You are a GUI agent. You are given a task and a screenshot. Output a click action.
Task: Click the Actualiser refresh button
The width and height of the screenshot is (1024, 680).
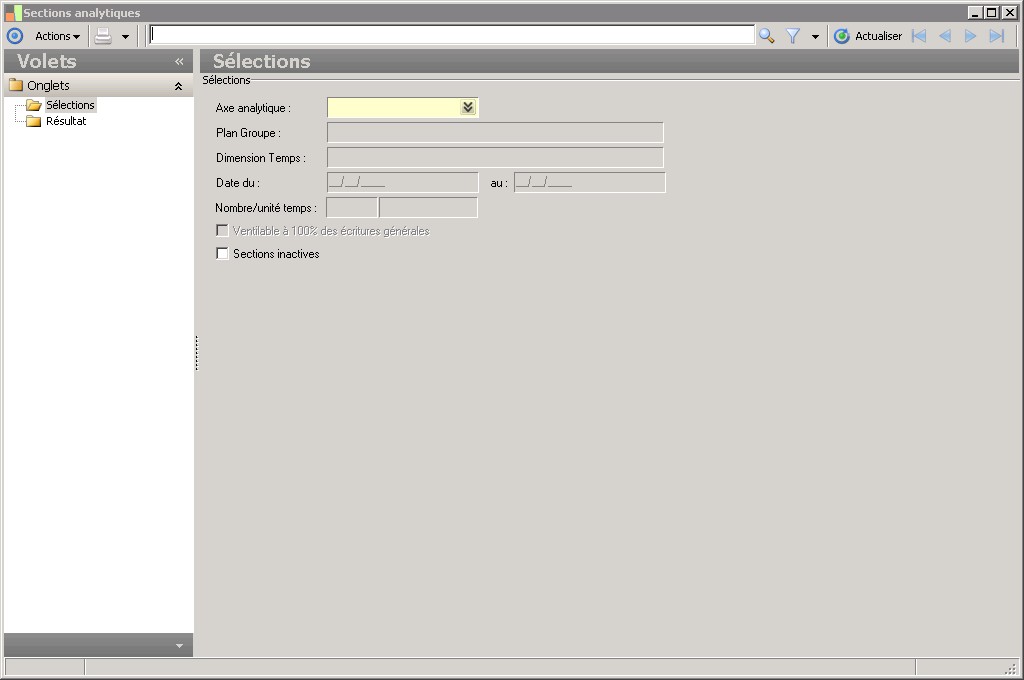(x=868, y=36)
